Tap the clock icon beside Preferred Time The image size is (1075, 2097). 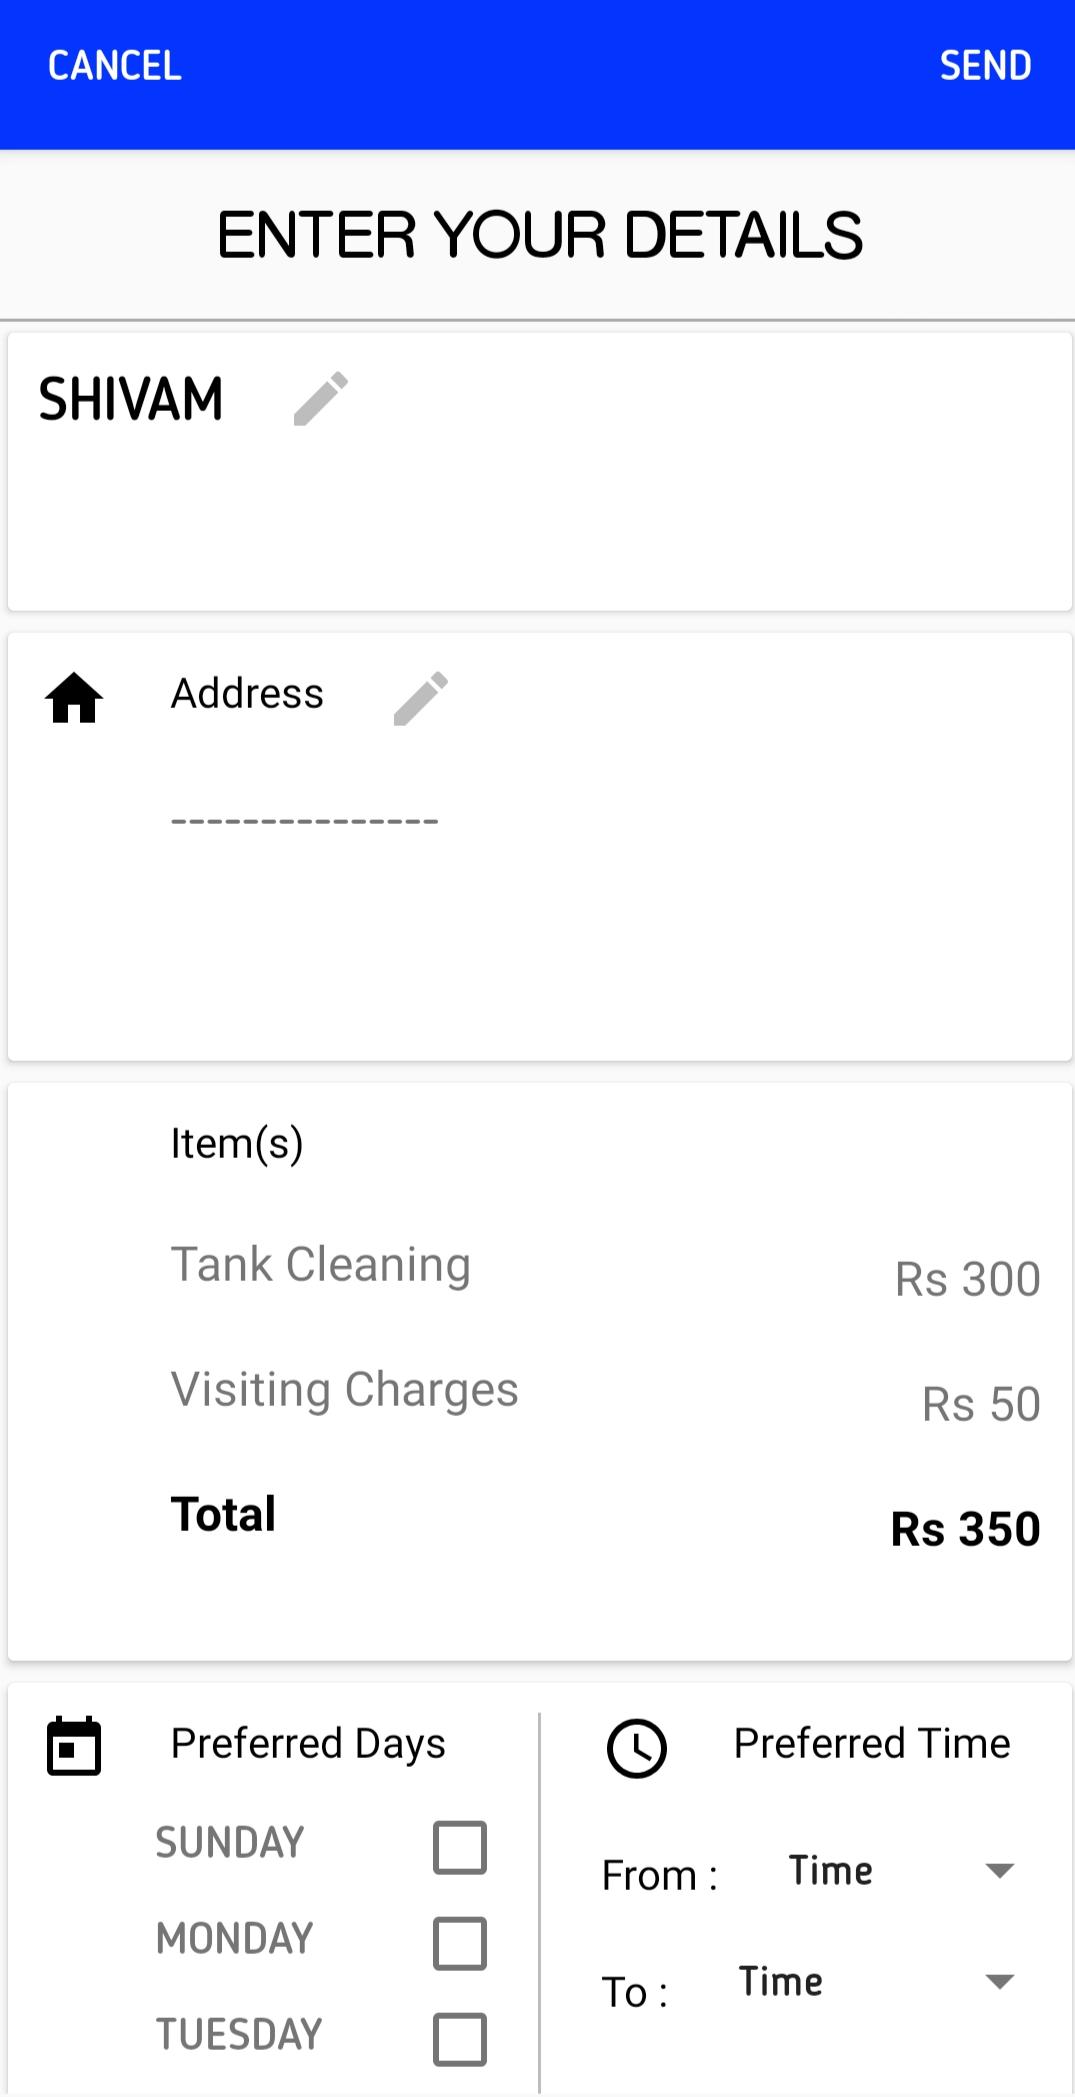coord(637,1748)
